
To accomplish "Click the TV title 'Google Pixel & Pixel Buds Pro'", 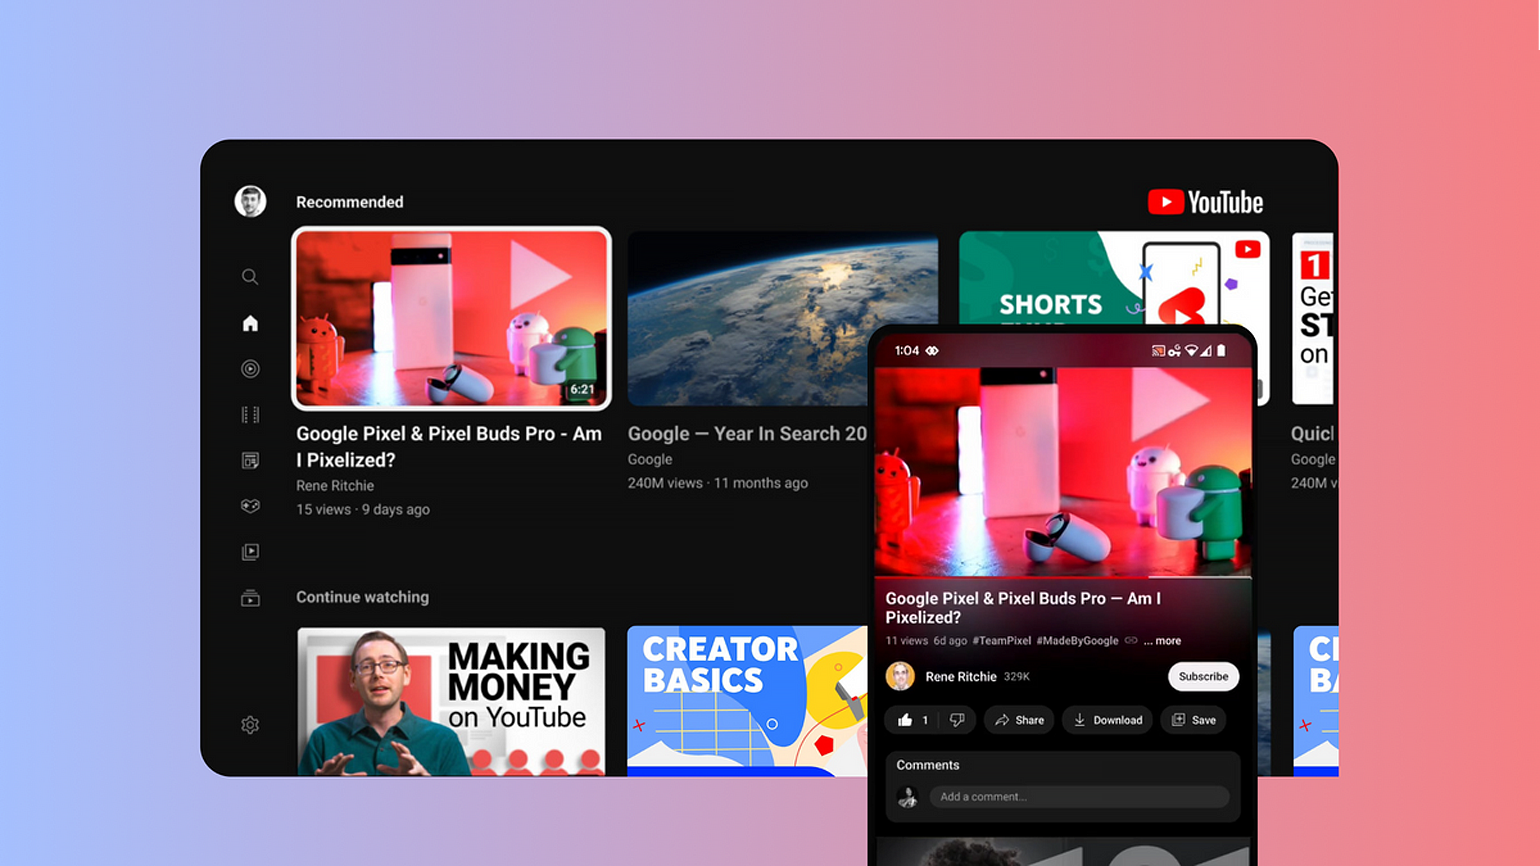I will tap(449, 447).
